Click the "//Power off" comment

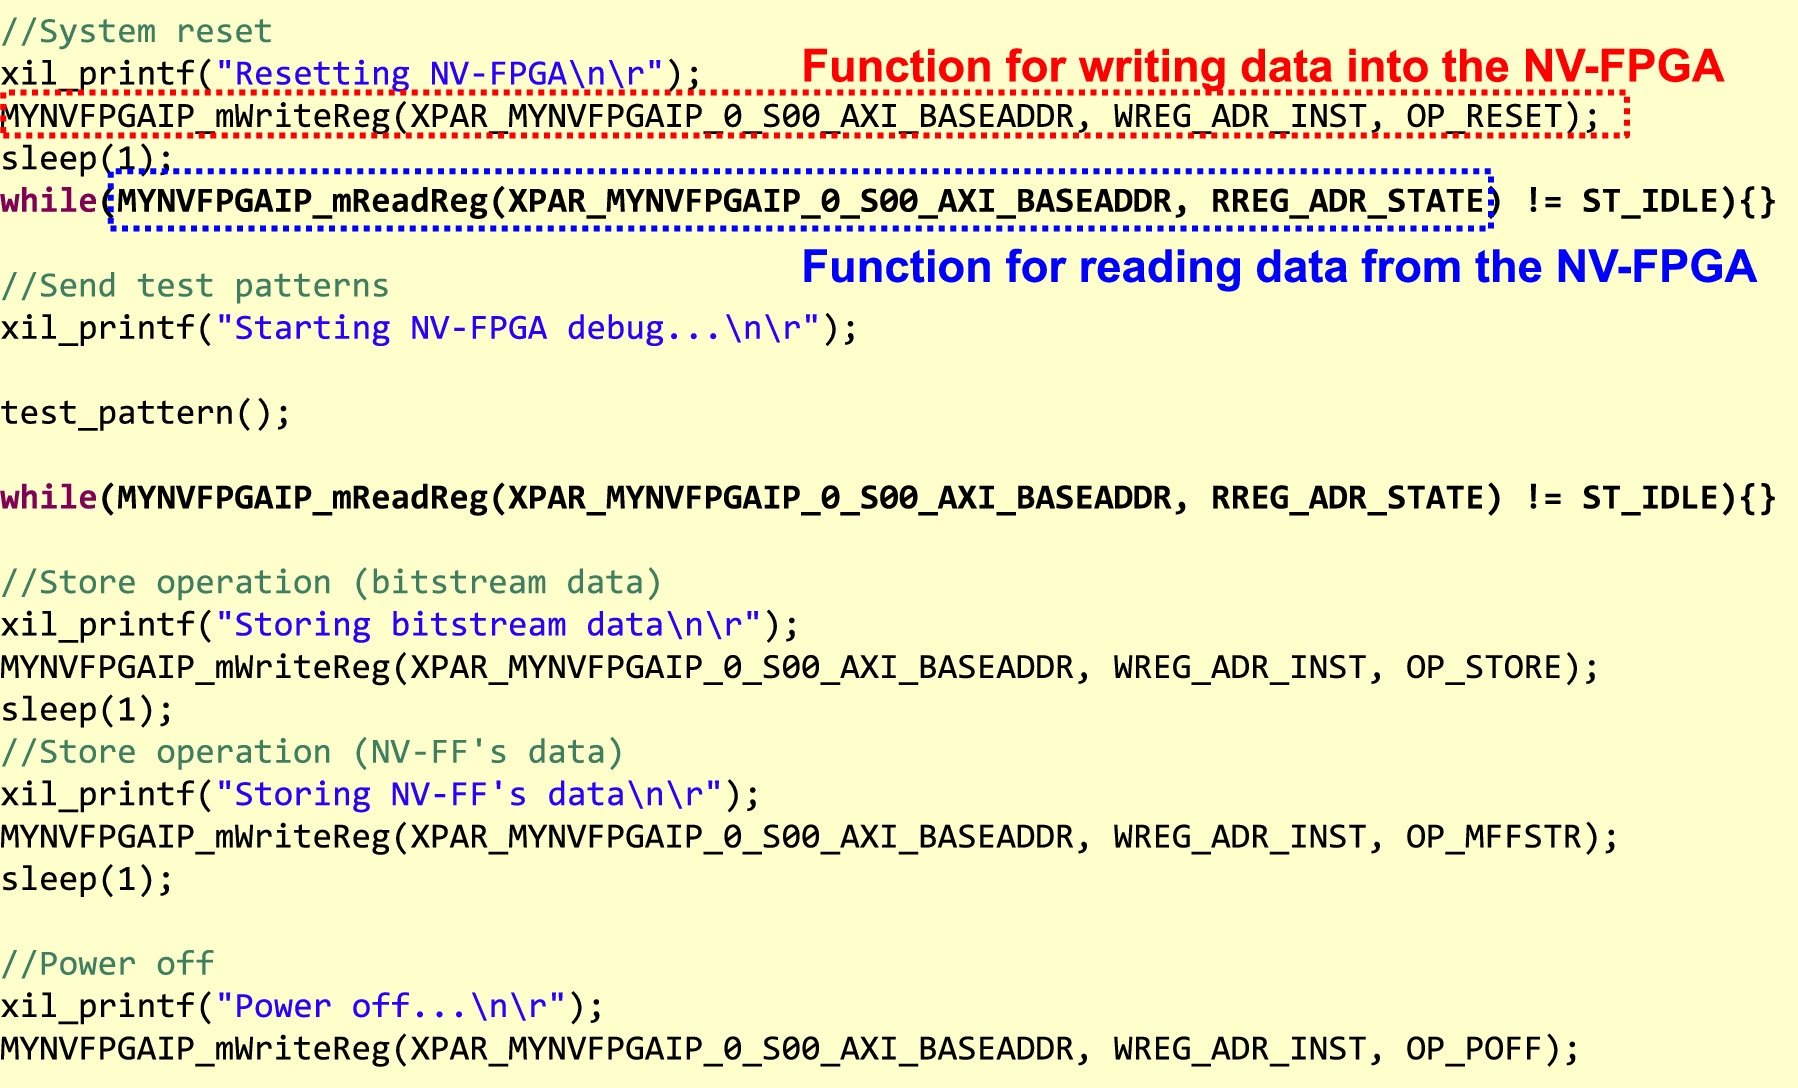point(108,964)
